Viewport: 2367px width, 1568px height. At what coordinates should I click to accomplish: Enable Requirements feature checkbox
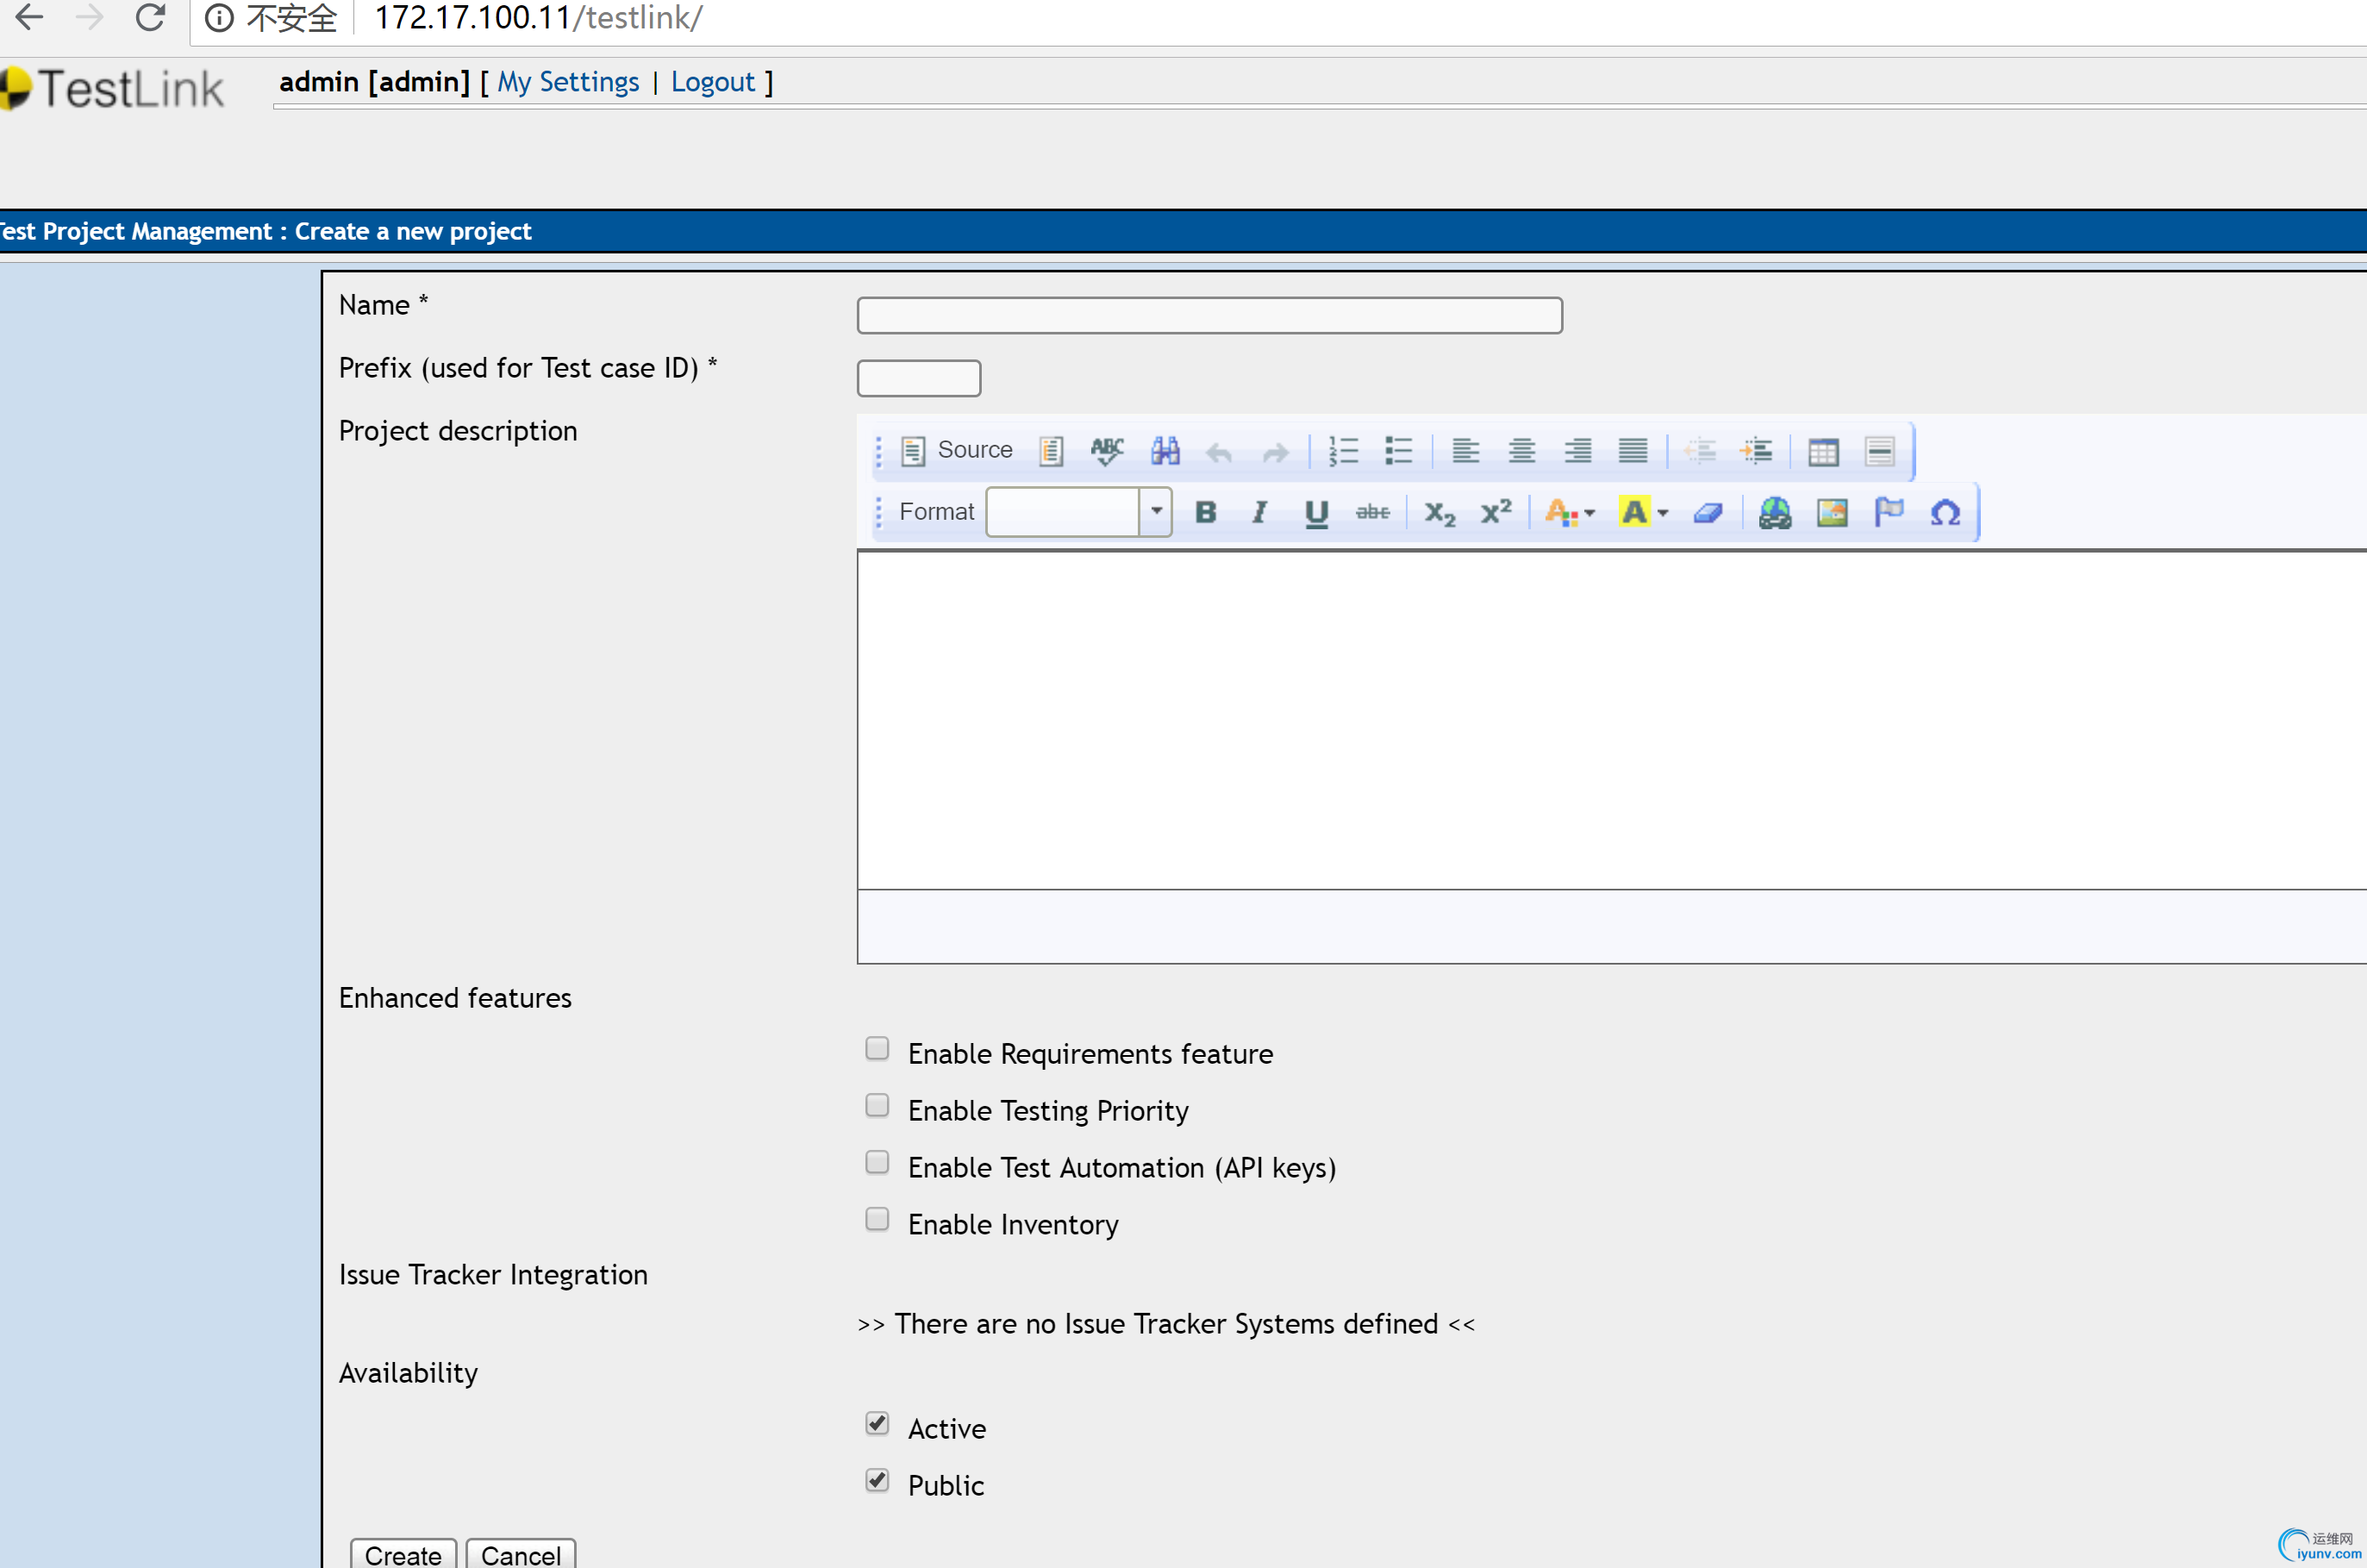tap(877, 1048)
